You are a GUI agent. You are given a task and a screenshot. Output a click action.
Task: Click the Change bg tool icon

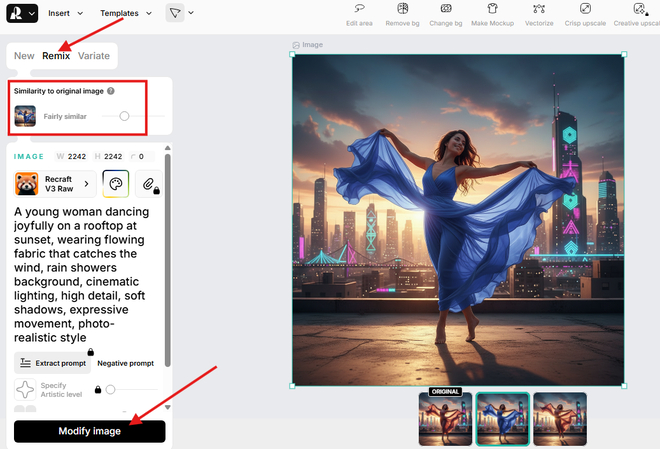pos(446,8)
